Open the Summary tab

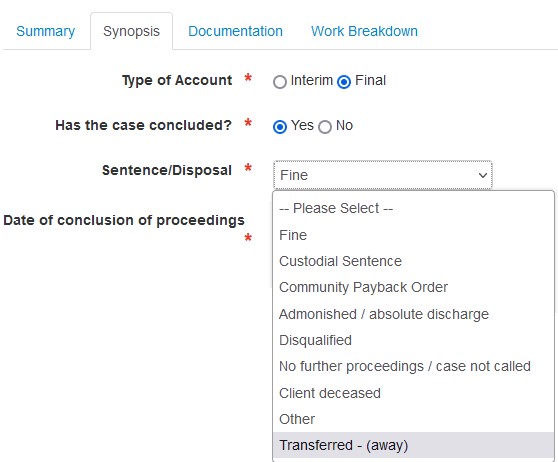pos(46,31)
